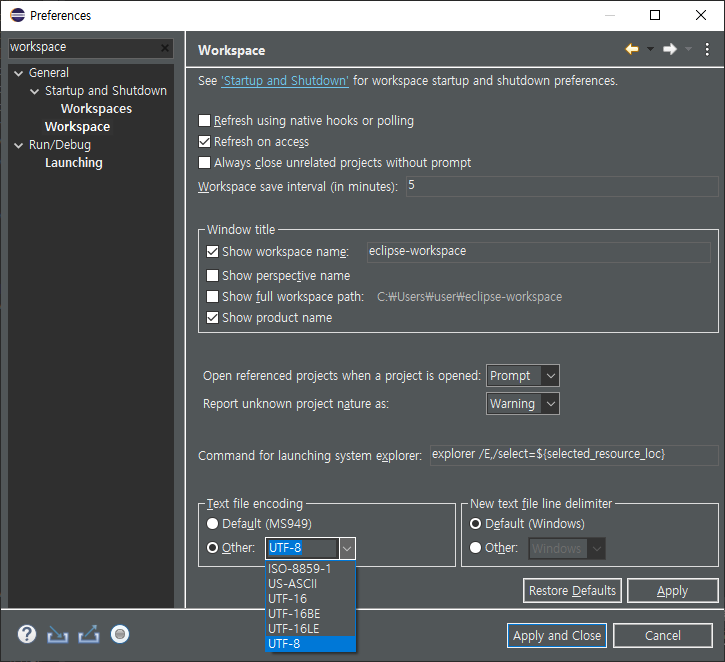This screenshot has height=662, width=725.
Task: Click the Apply button
Action: pyautogui.click(x=672, y=590)
